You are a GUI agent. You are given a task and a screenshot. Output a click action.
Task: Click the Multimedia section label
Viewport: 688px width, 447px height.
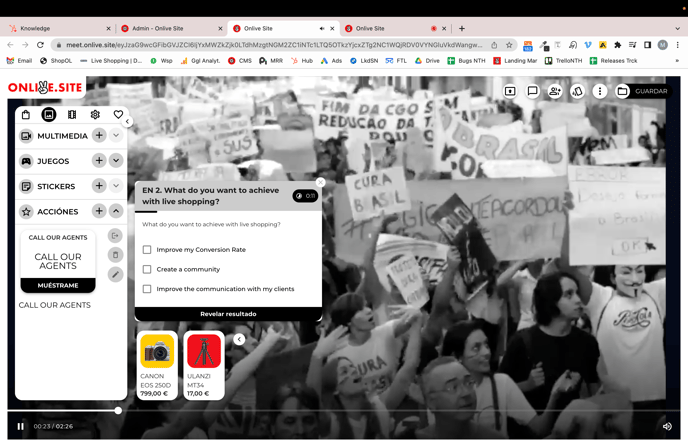tap(62, 136)
